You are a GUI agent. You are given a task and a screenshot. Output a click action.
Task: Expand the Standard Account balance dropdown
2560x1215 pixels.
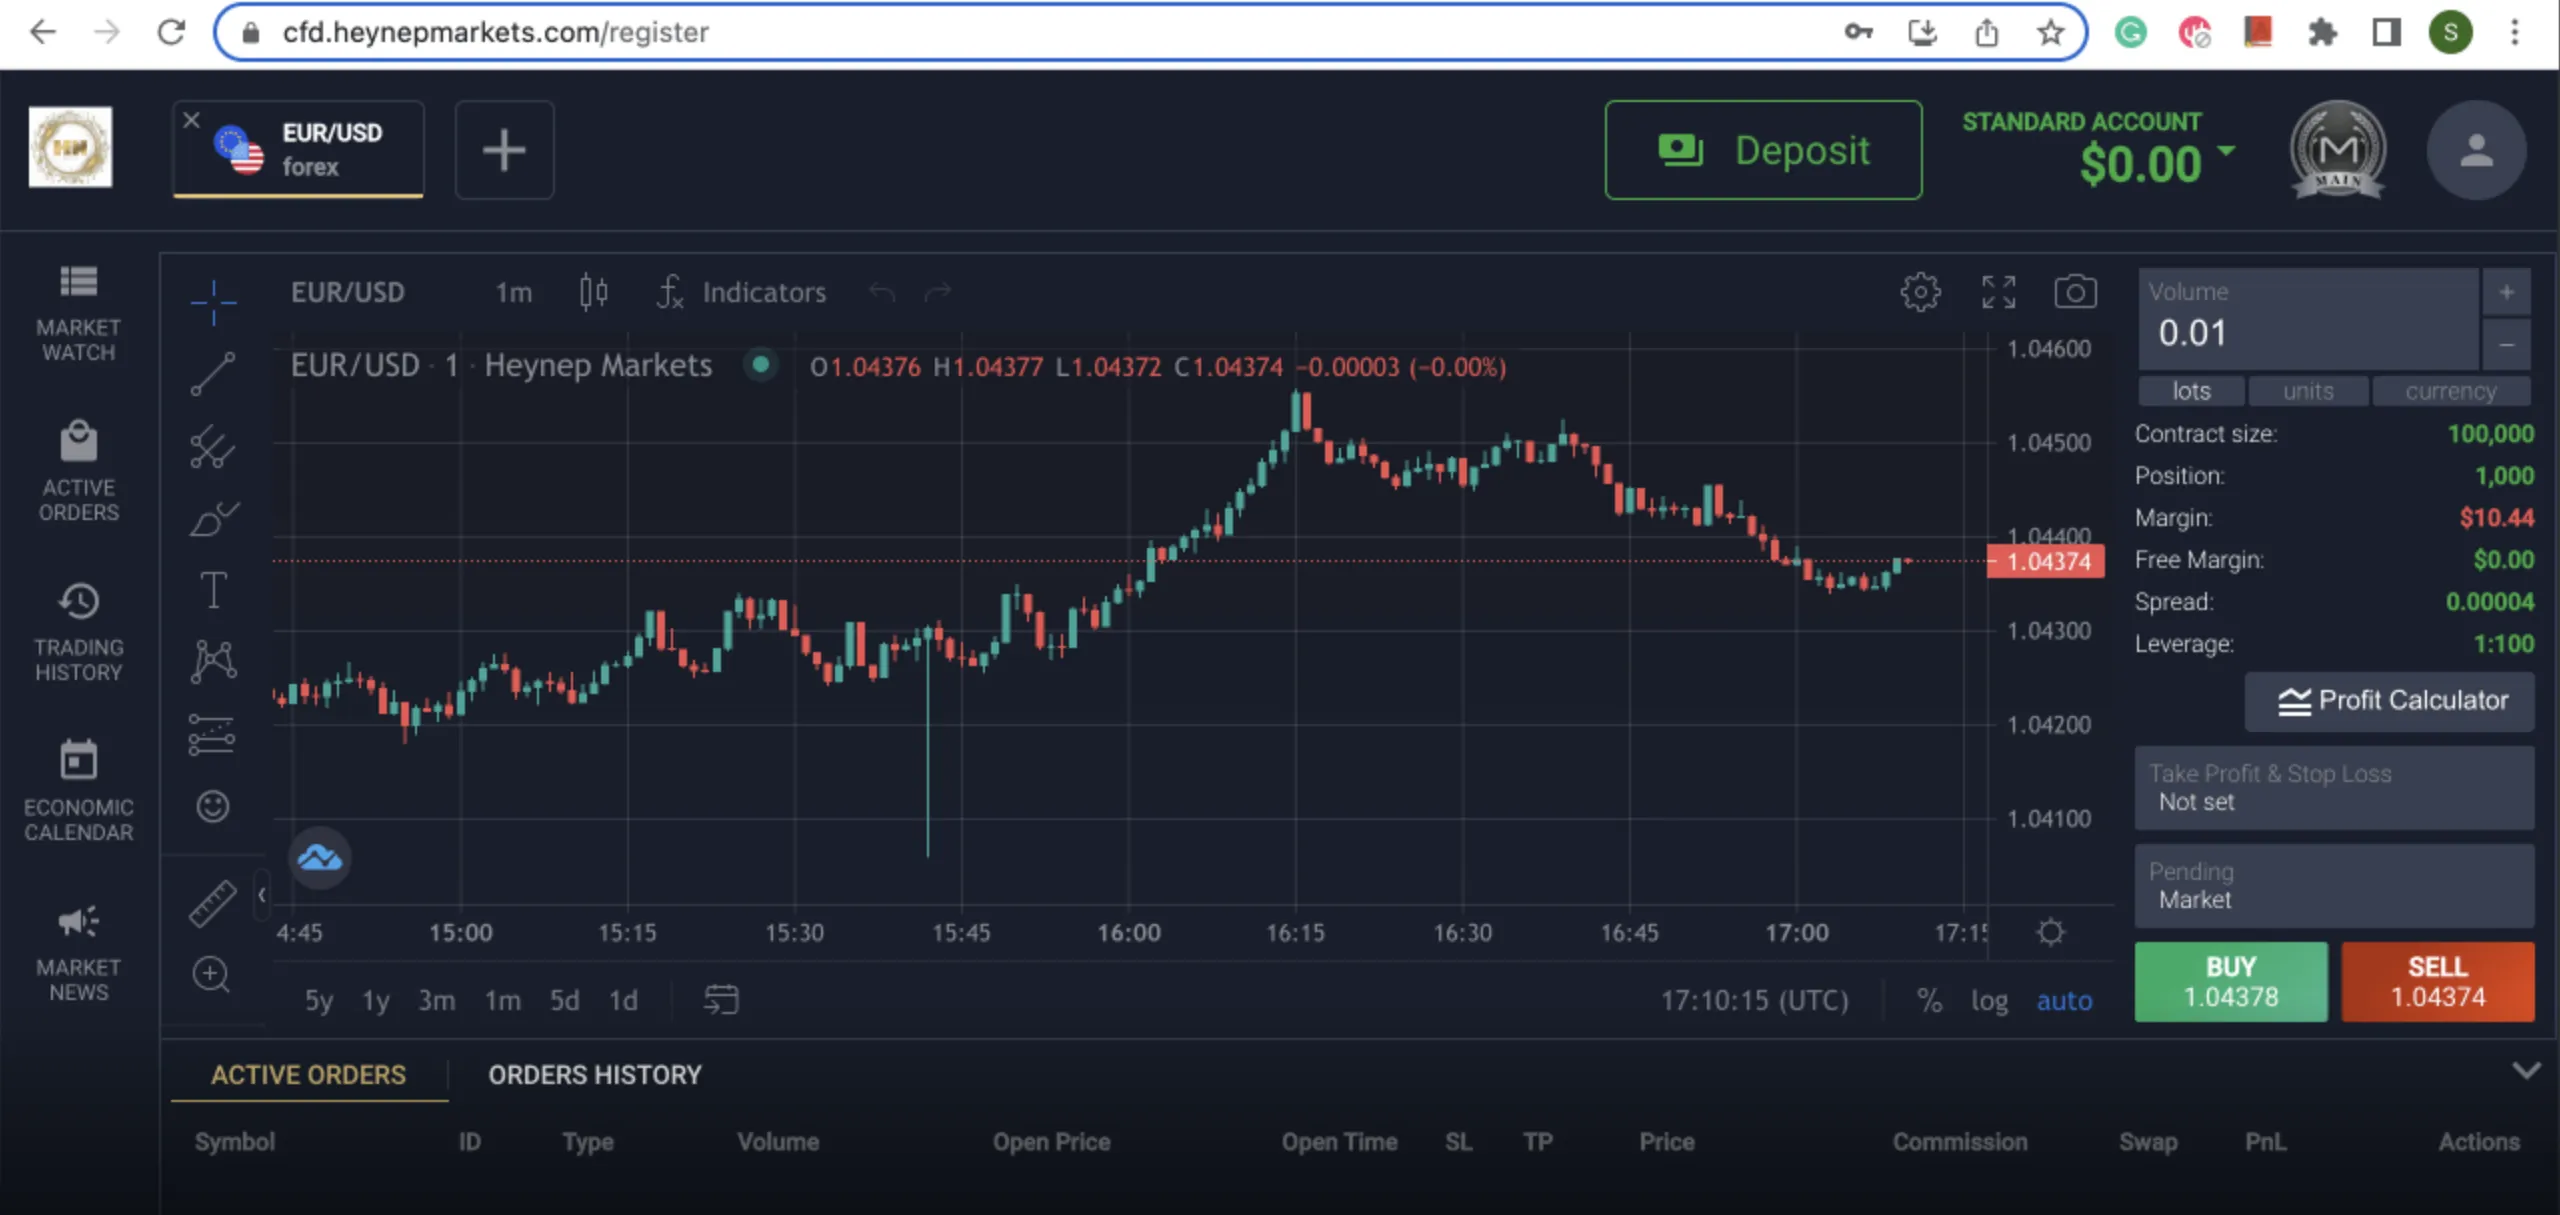pos(2226,150)
